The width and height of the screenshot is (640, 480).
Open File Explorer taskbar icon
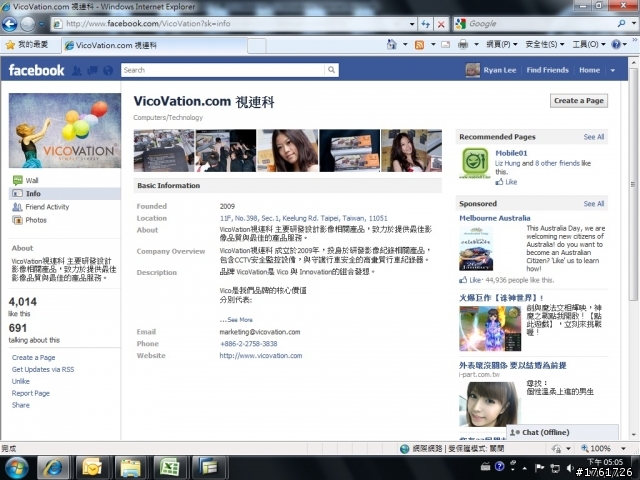pos(131,468)
